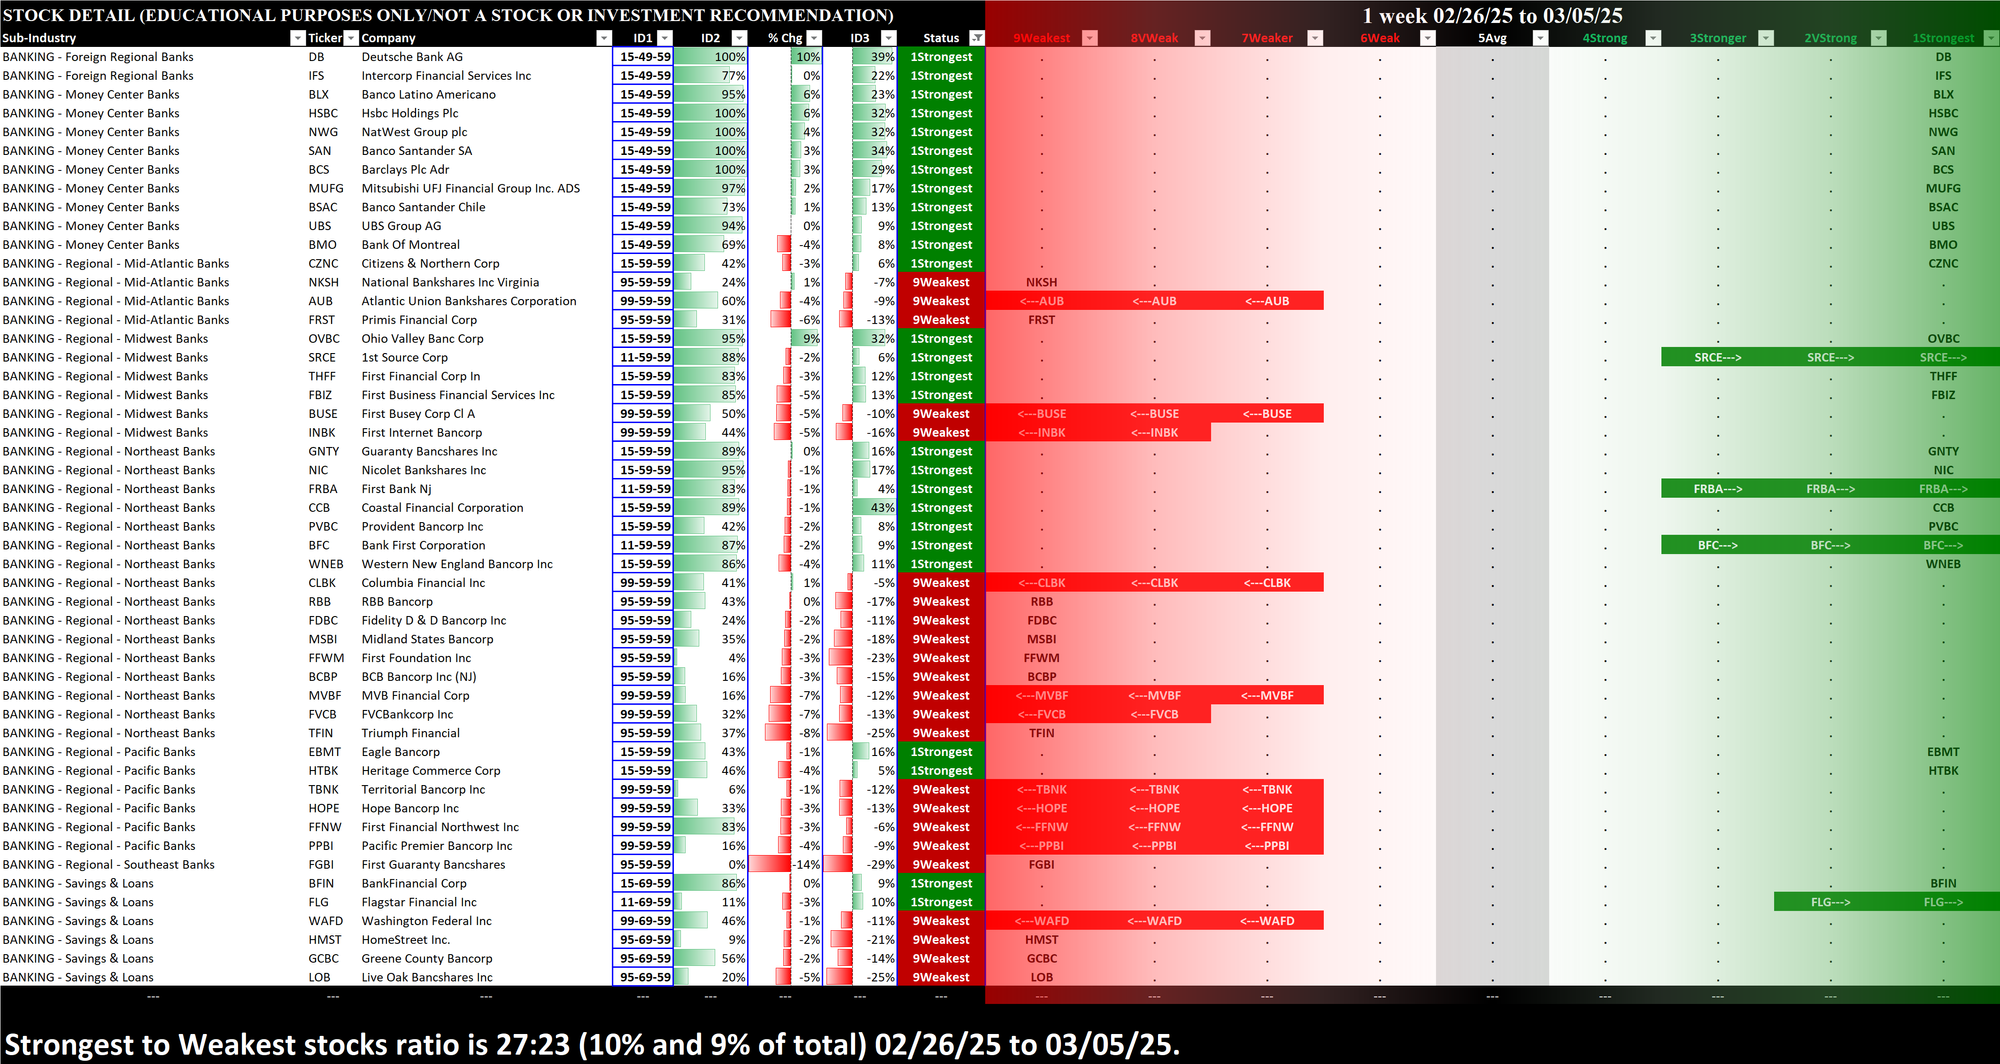Open the 3Stronger column filter dropdown

click(1766, 38)
